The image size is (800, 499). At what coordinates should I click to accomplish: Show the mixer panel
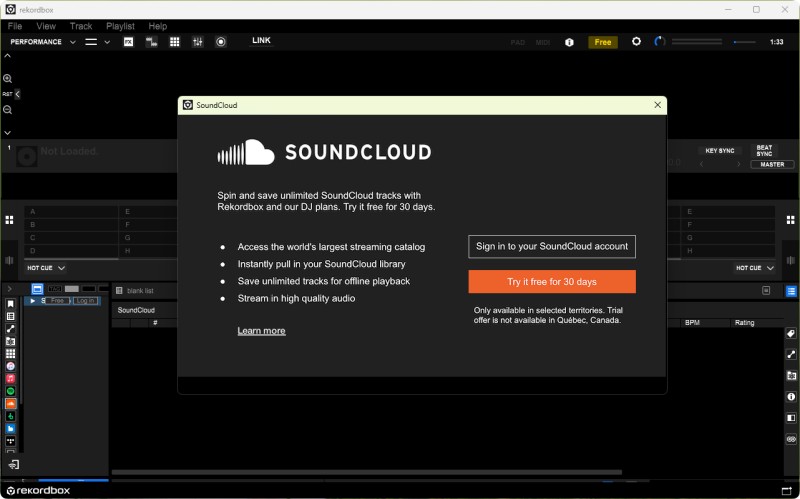click(197, 42)
